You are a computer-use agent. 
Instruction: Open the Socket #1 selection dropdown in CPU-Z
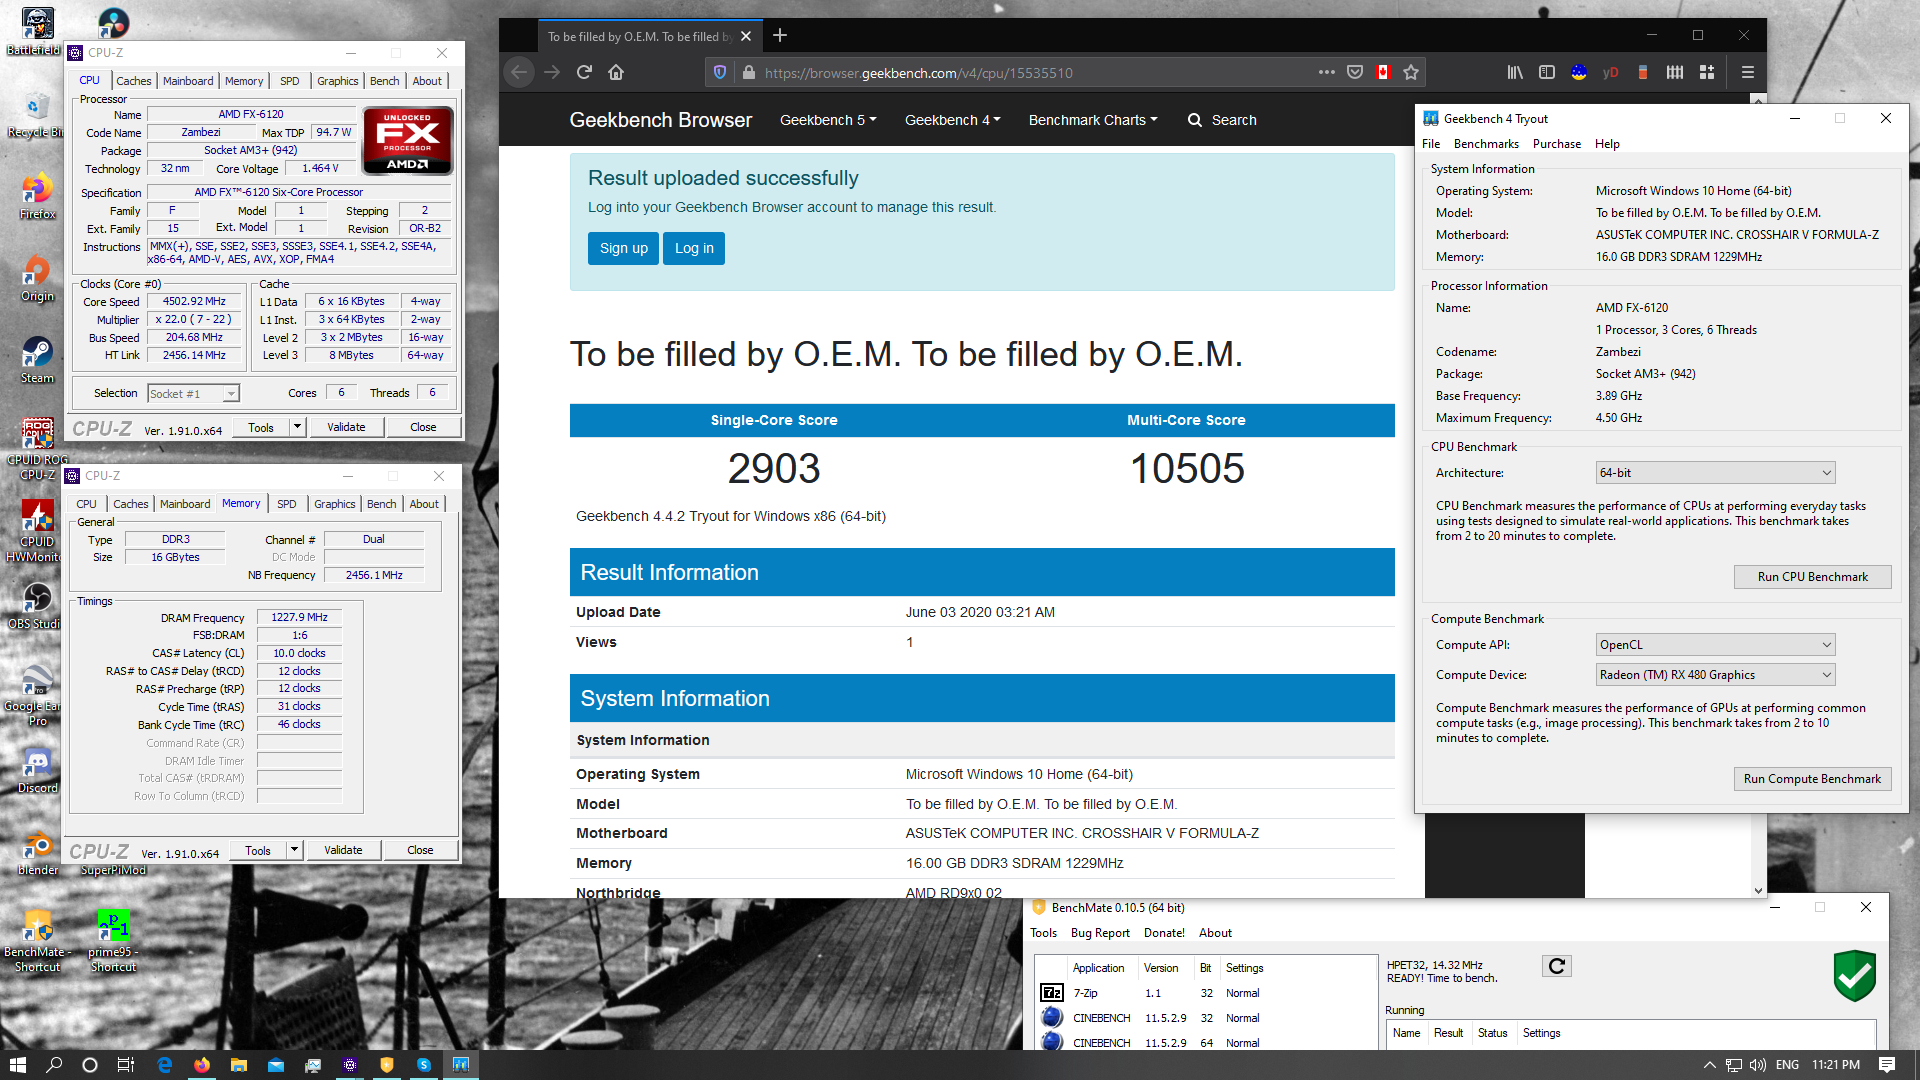tap(193, 394)
